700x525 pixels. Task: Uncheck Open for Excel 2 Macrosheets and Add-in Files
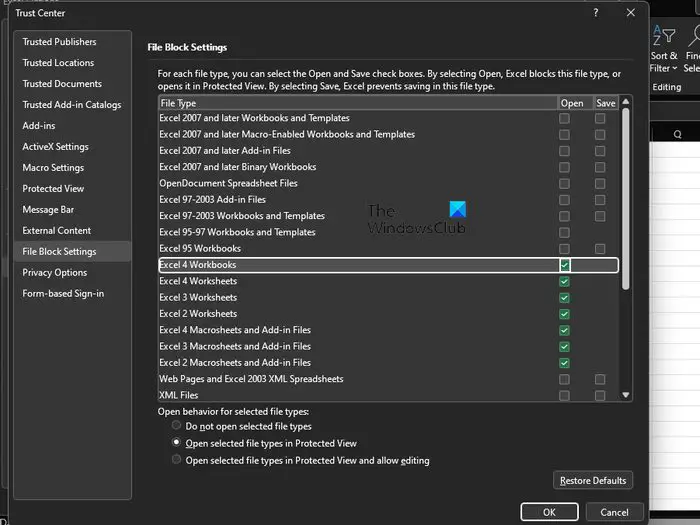pos(564,363)
